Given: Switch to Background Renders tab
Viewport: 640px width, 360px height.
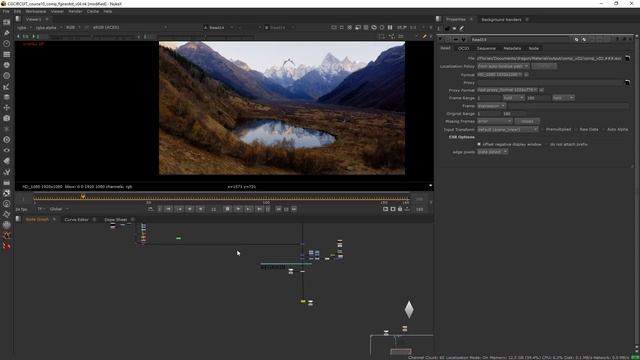Looking at the screenshot, I should (501, 20).
